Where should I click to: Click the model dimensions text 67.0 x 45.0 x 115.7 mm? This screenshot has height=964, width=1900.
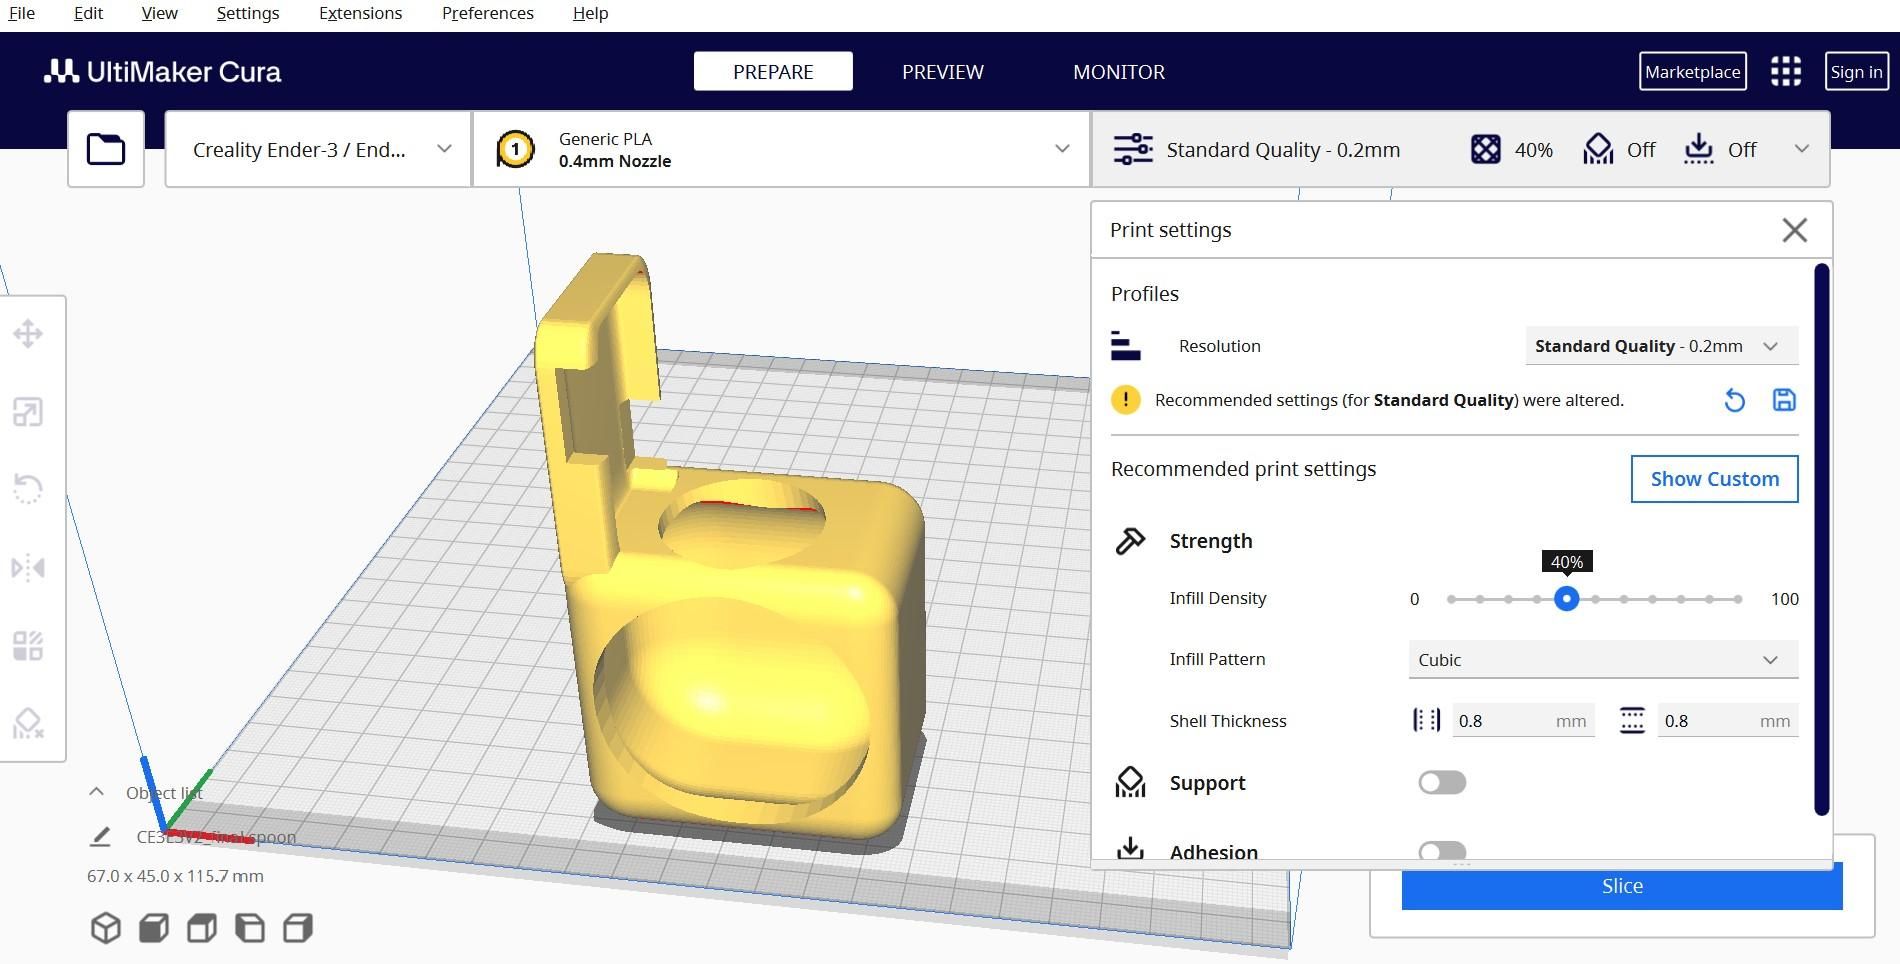[x=175, y=876]
